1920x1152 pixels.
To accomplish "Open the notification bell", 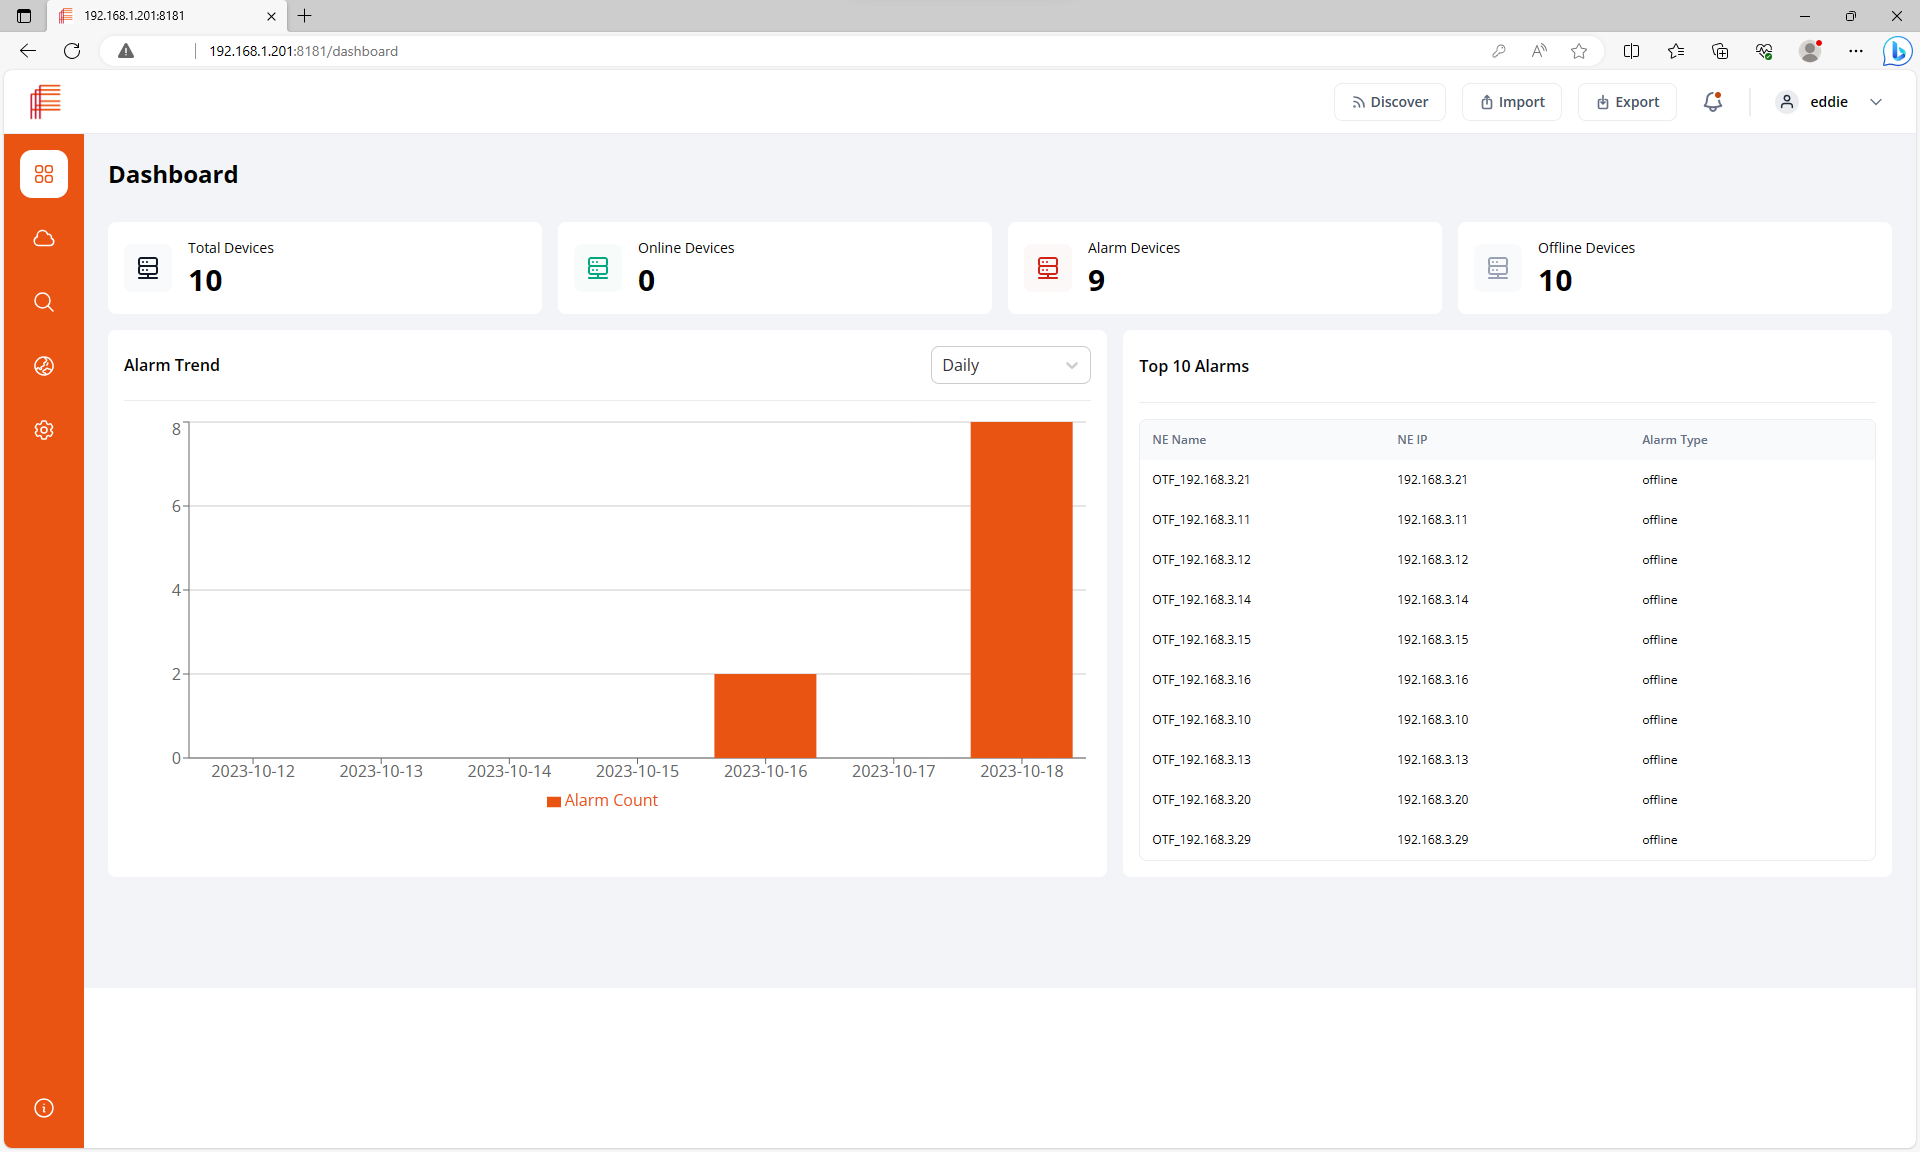I will click(x=1713, y=102).
